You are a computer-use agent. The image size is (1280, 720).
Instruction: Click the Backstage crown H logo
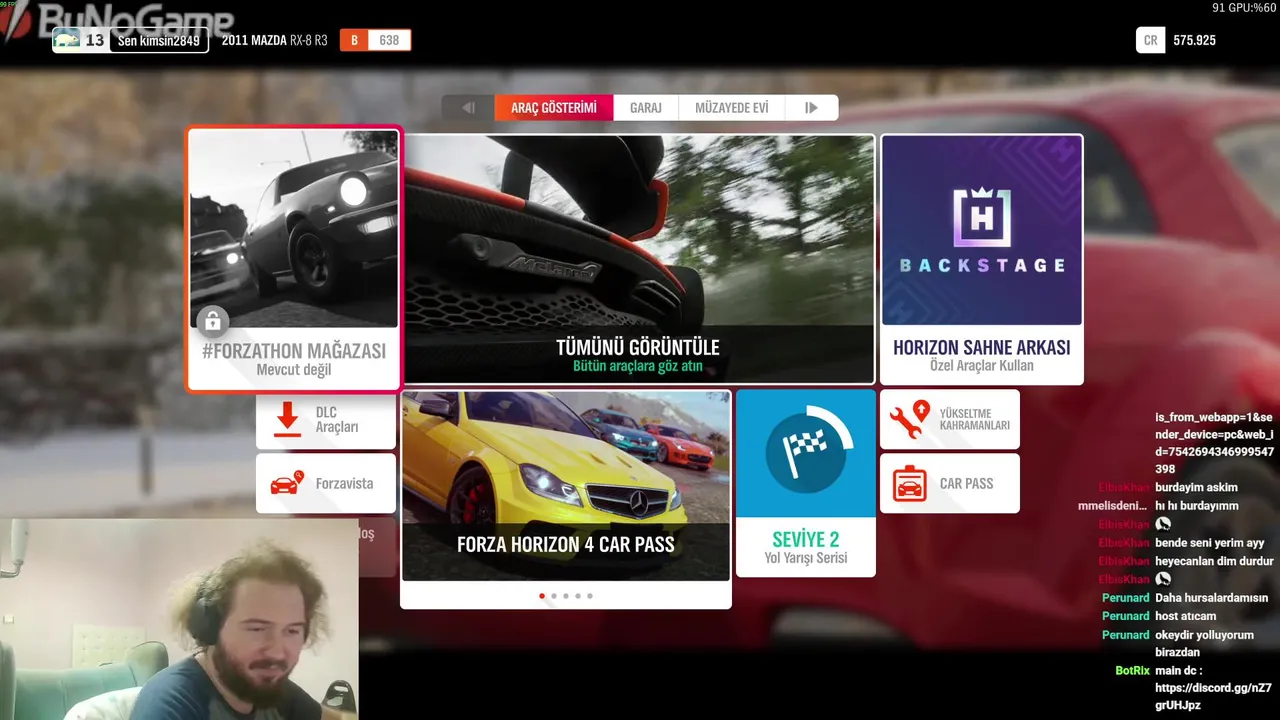981,216
